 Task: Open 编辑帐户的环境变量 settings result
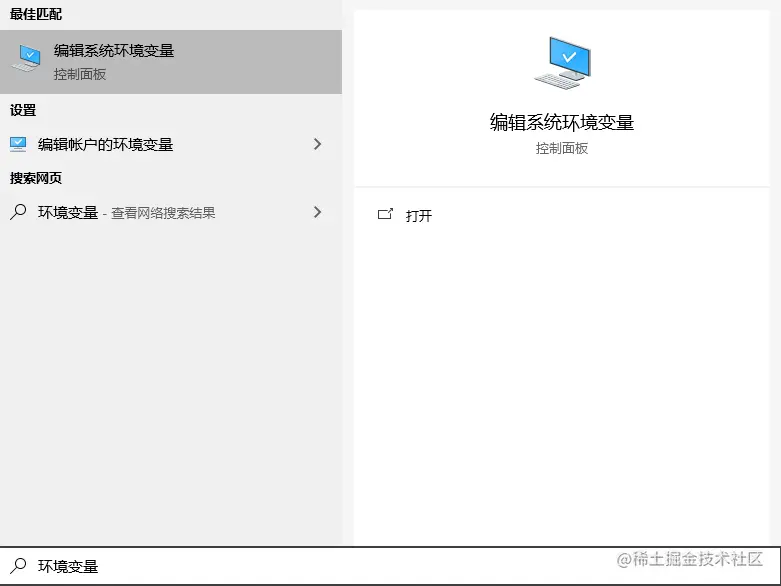click(171, 144)
